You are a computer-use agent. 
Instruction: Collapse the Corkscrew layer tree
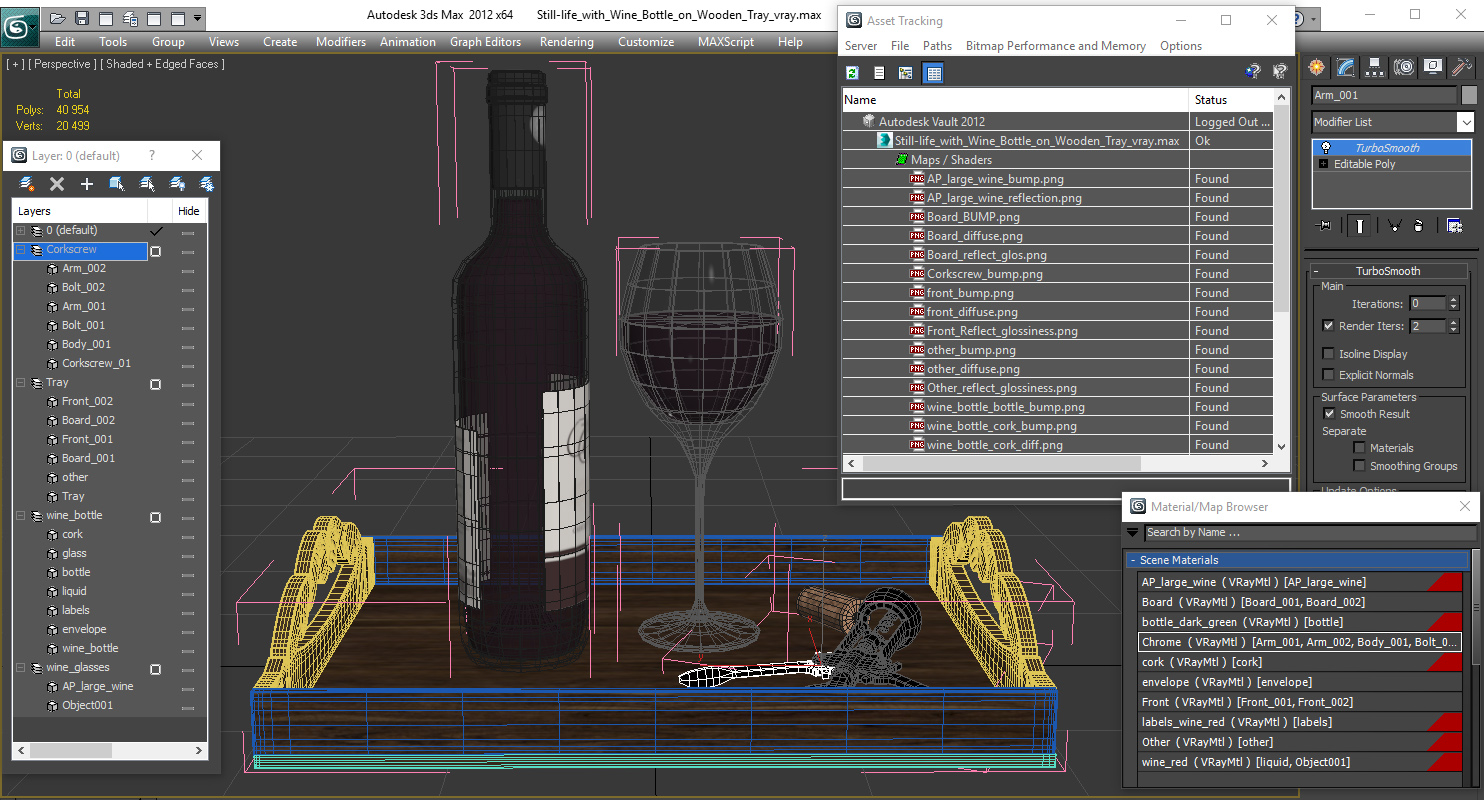(20, 250)
